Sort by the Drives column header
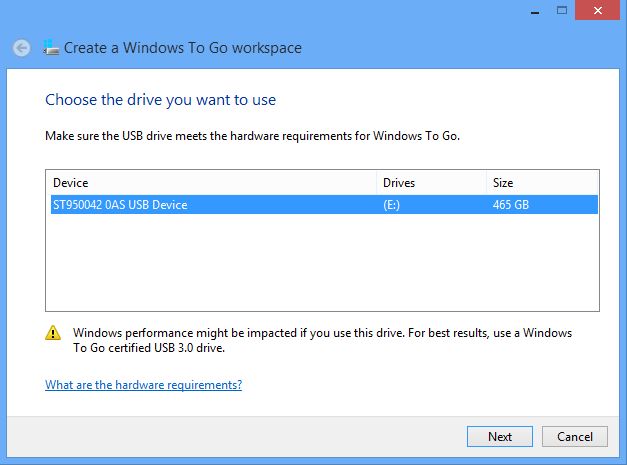 431,183
